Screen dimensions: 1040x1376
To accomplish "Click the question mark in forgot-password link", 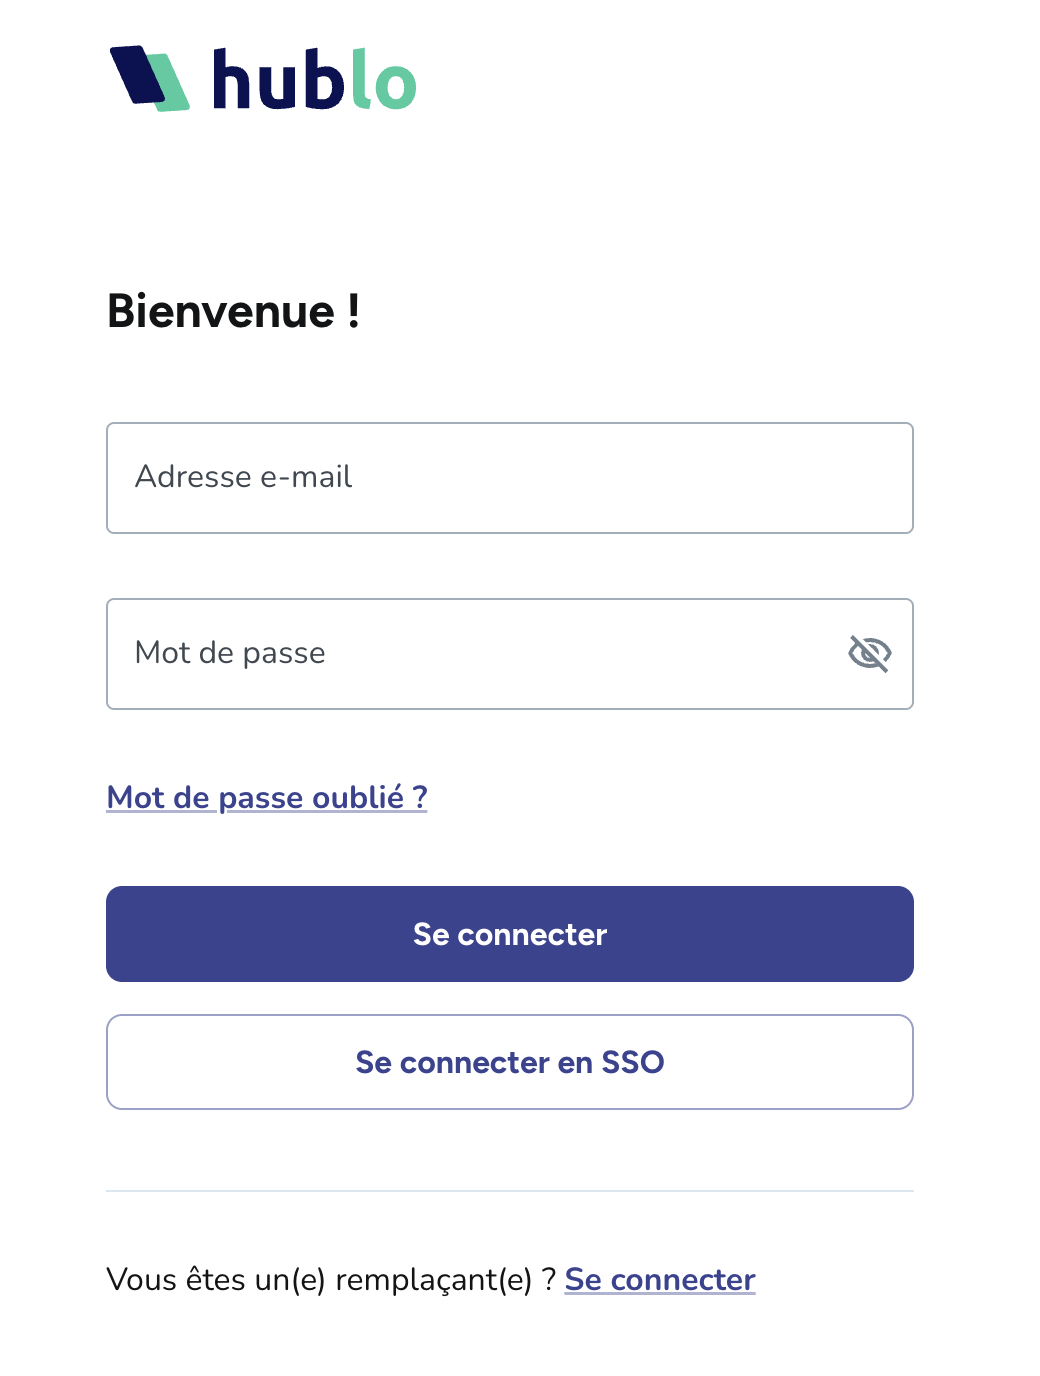I will [x=420, y=797].
